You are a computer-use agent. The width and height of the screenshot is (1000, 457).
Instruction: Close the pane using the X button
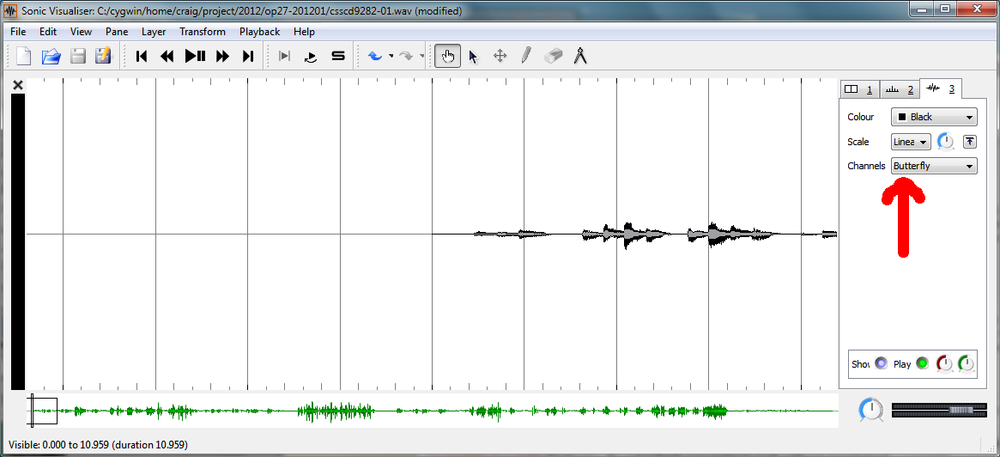[x=18, y=86]
